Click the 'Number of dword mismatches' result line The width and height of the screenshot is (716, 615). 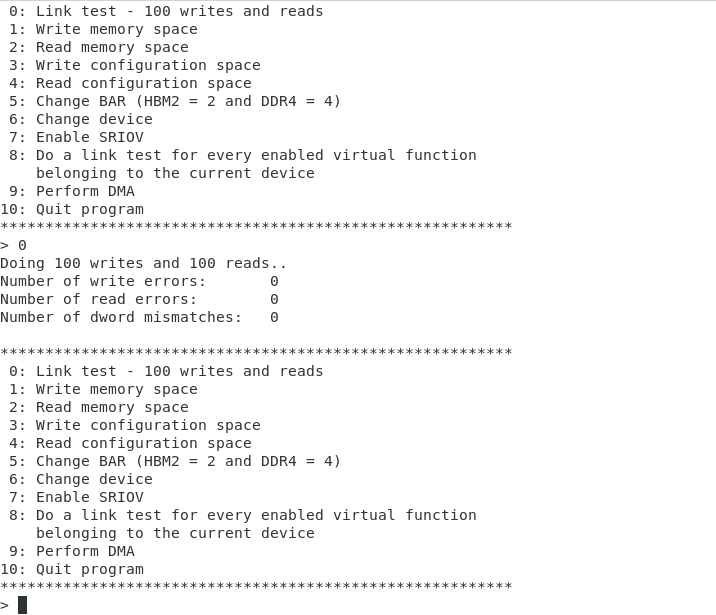[139, 317]
